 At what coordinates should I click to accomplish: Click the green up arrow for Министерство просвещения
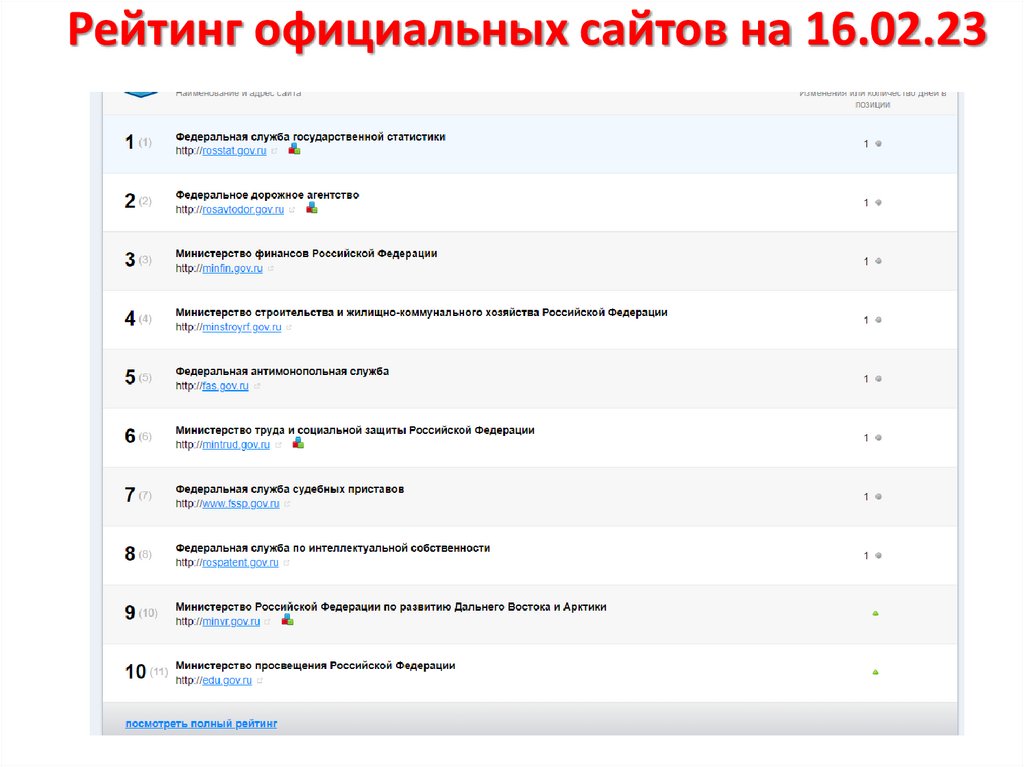877,671
